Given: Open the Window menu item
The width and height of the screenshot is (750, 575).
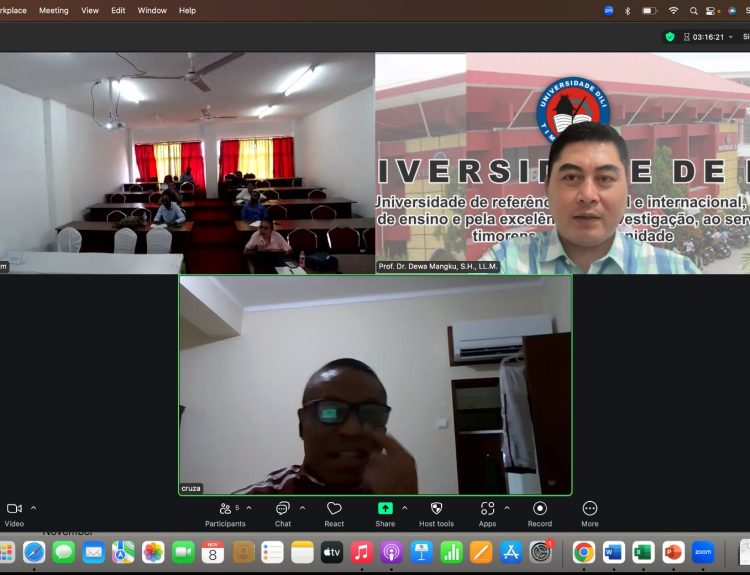Looking at the screenshot, I should click(x=152, y=11).
